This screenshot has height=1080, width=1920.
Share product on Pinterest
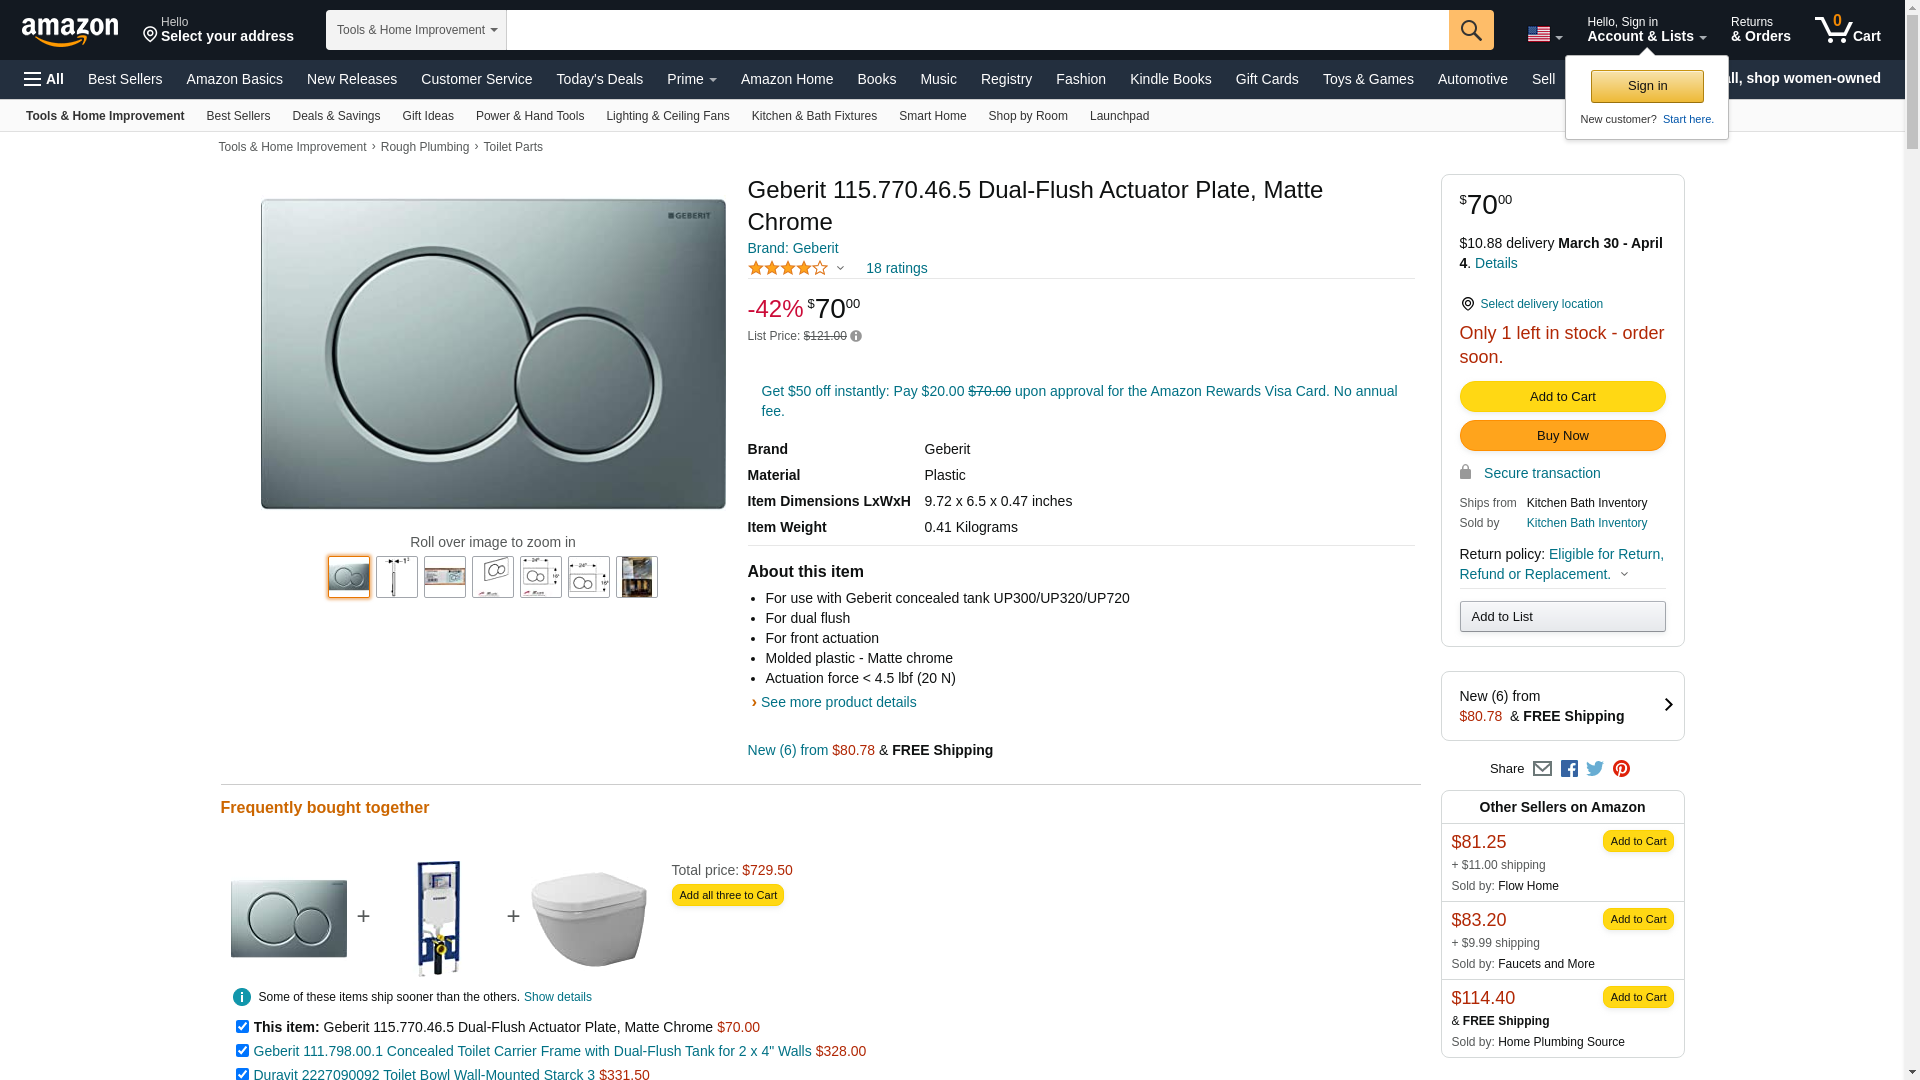(1621, 769)
